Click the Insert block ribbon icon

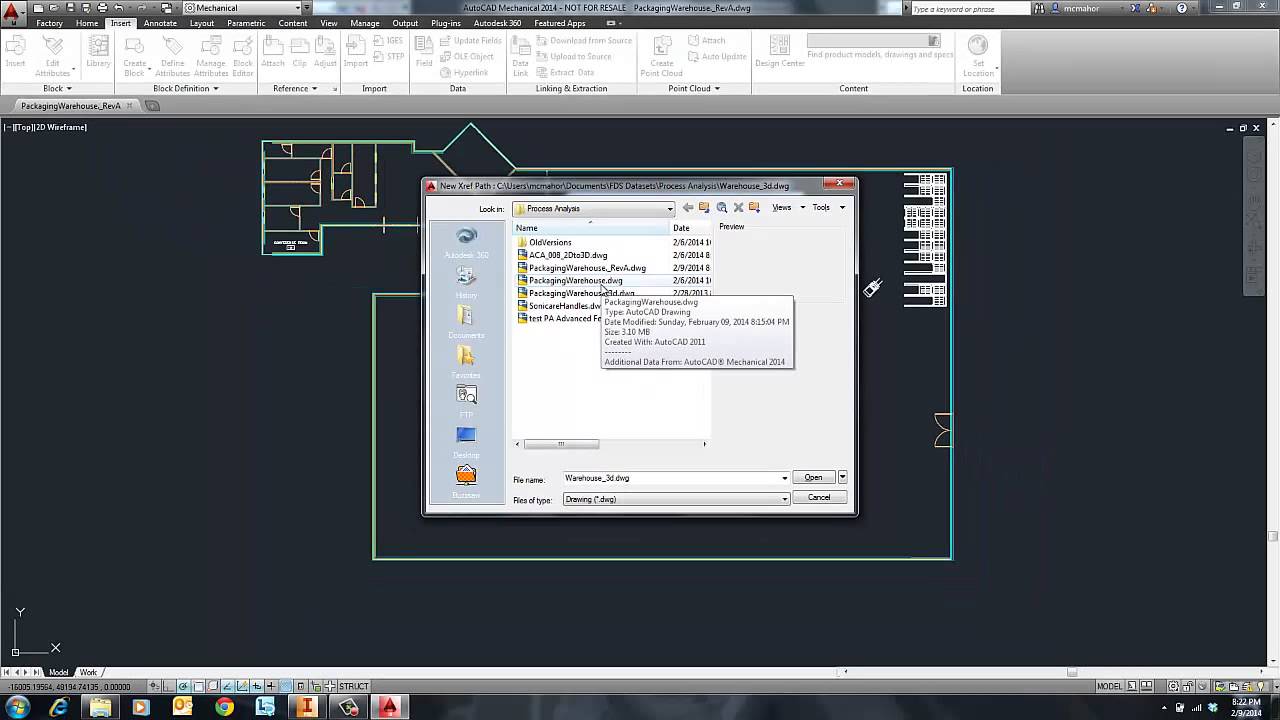coord(16,53)
